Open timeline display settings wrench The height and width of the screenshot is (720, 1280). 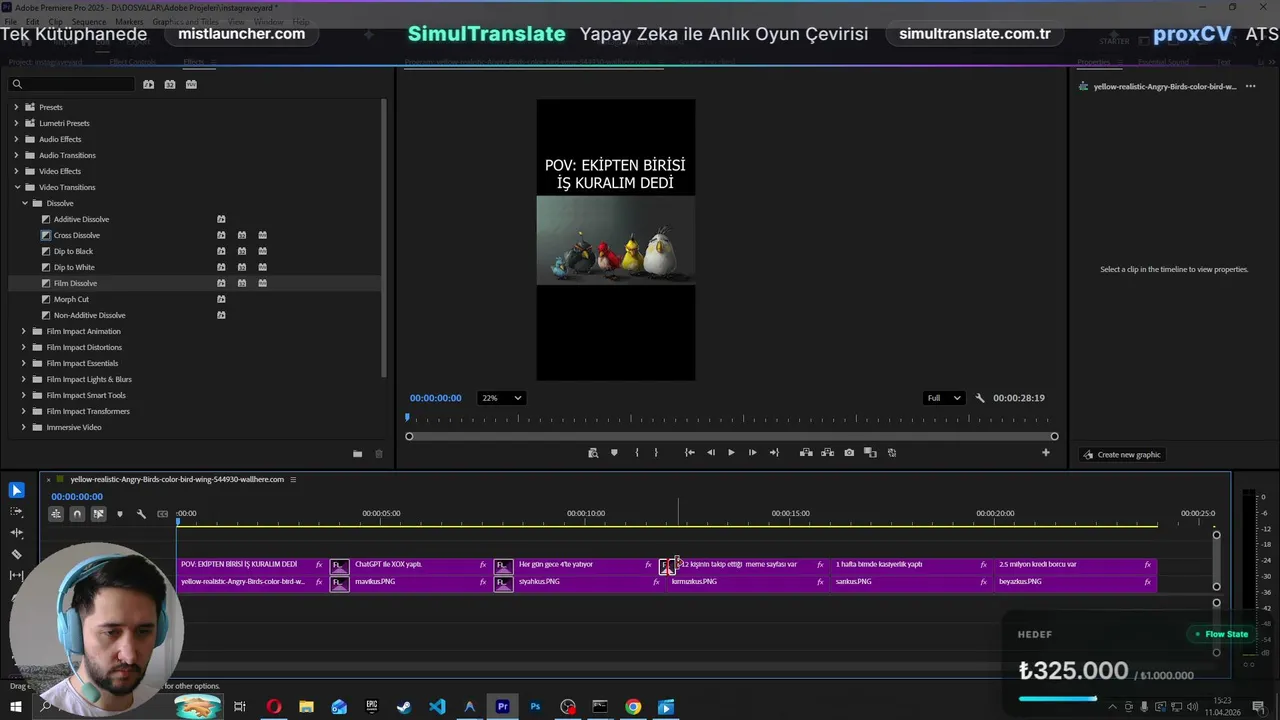pos(141,514)
